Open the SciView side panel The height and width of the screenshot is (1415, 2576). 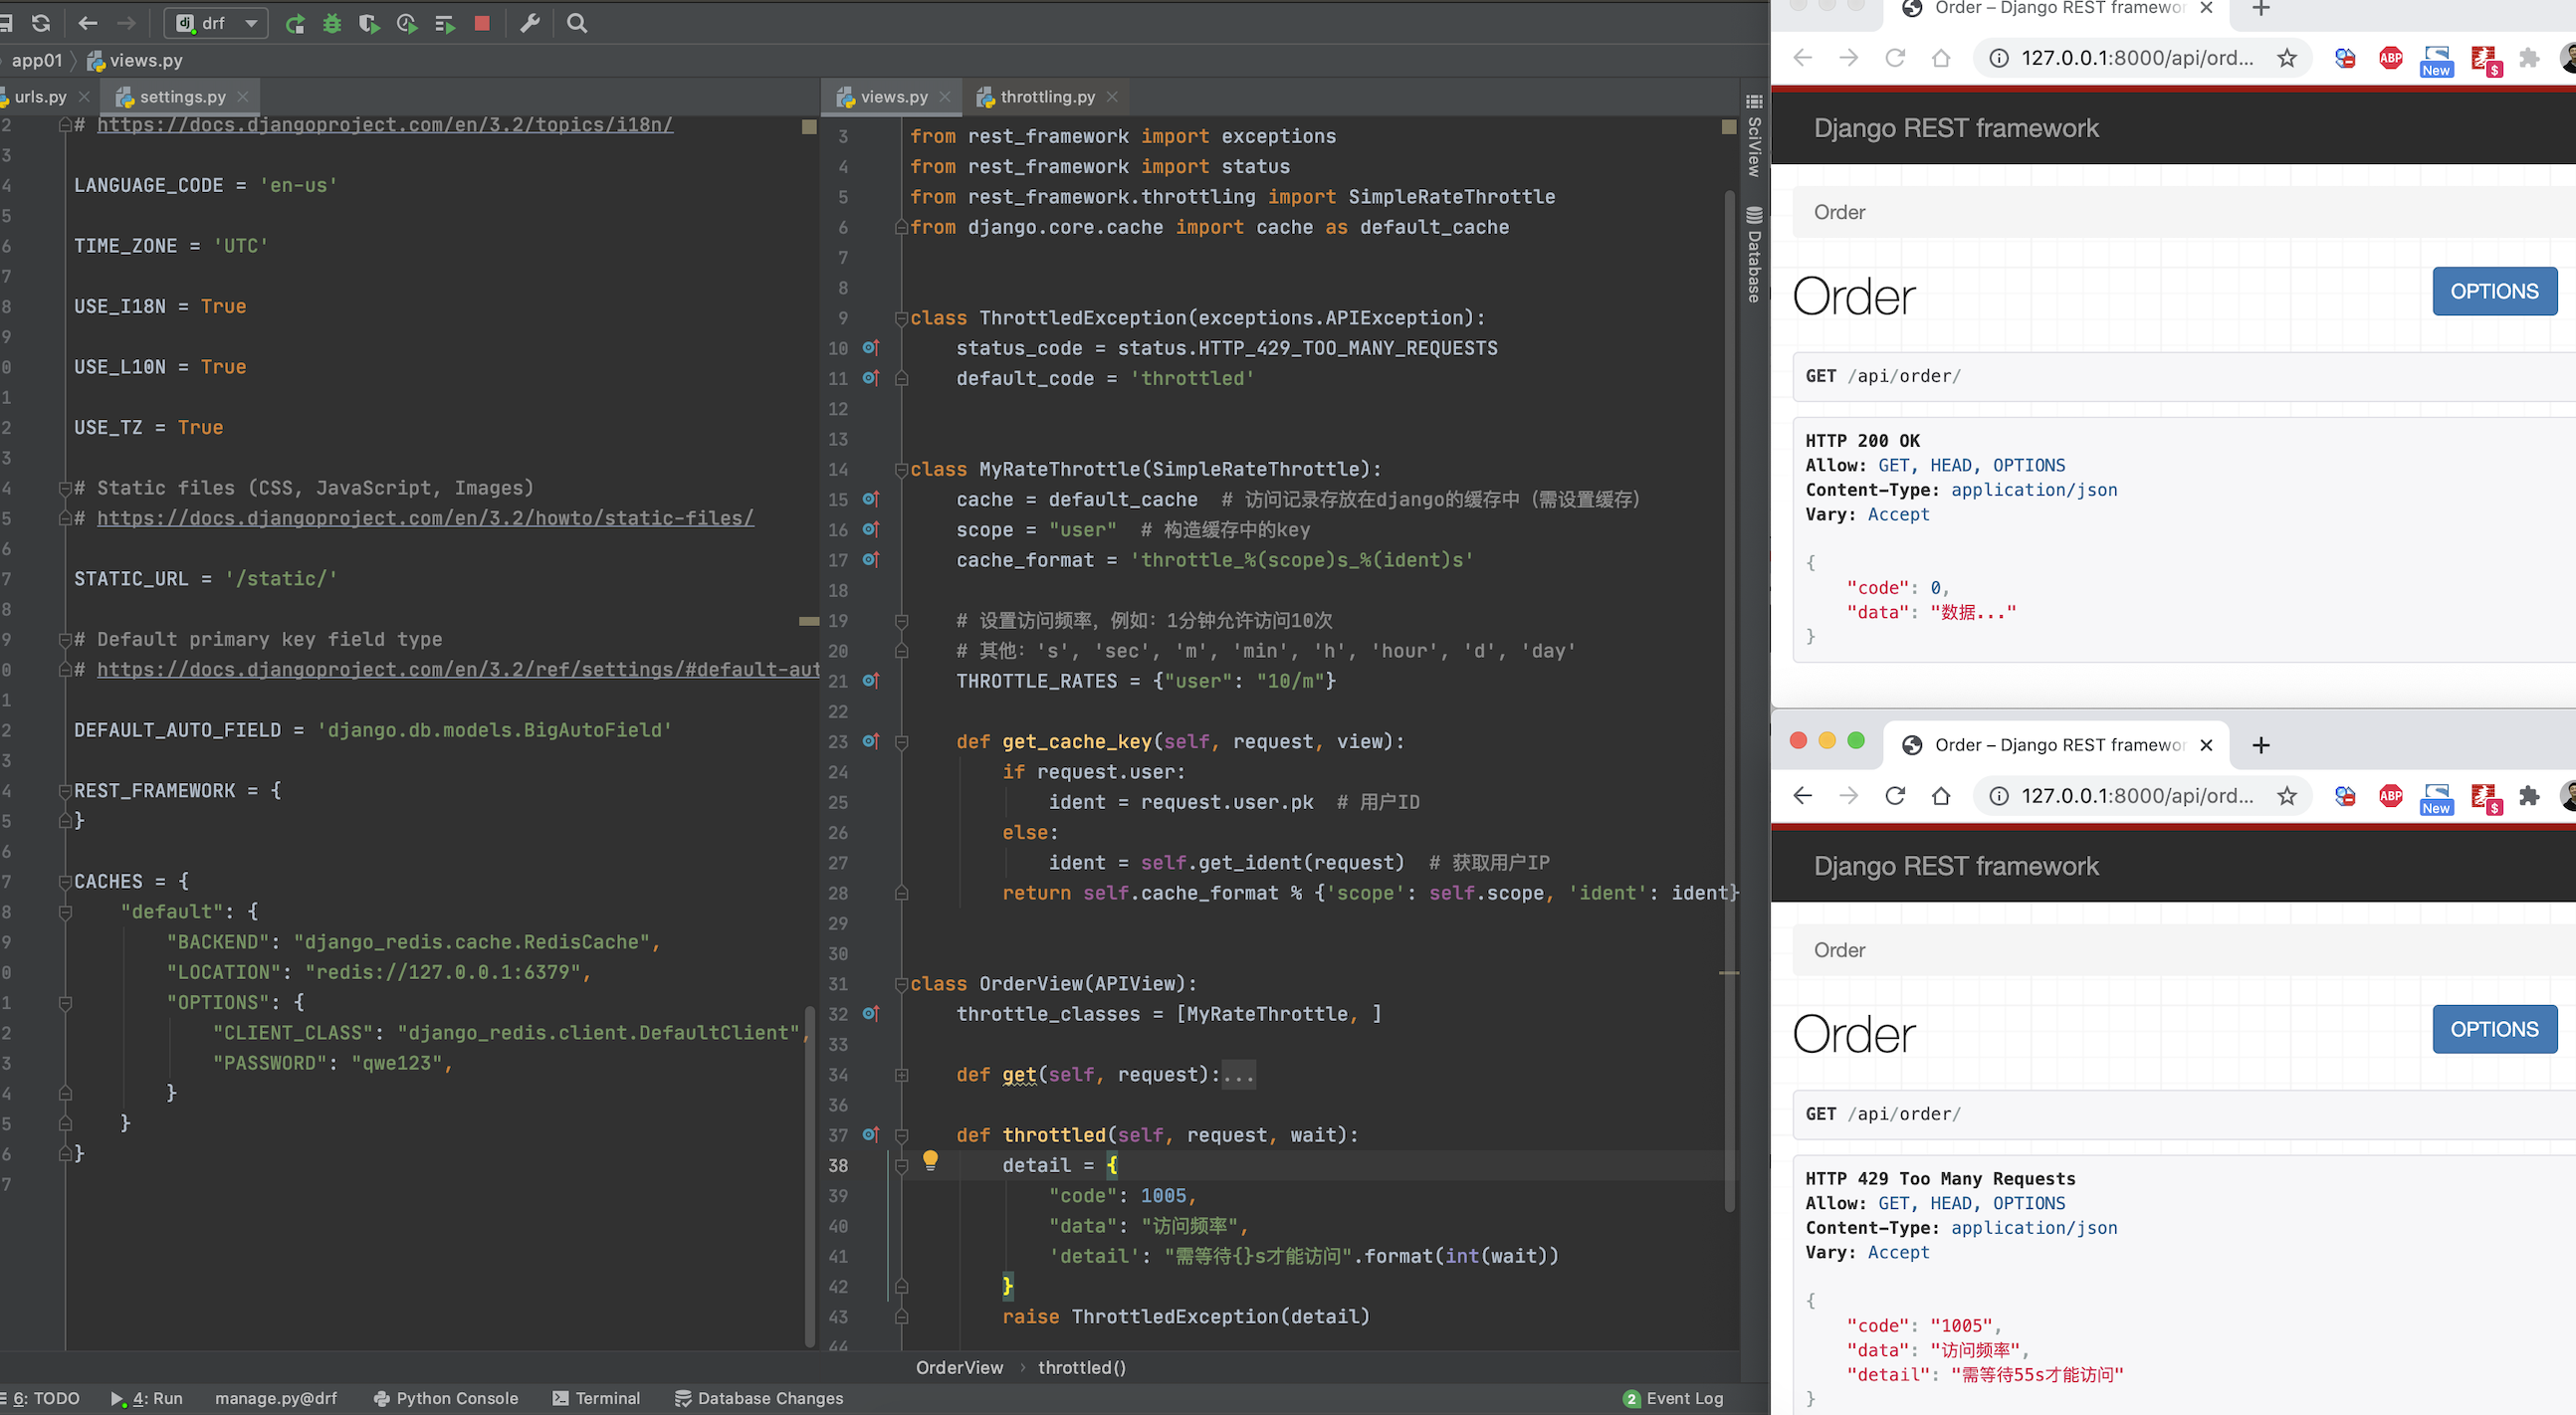[1754, 137]
